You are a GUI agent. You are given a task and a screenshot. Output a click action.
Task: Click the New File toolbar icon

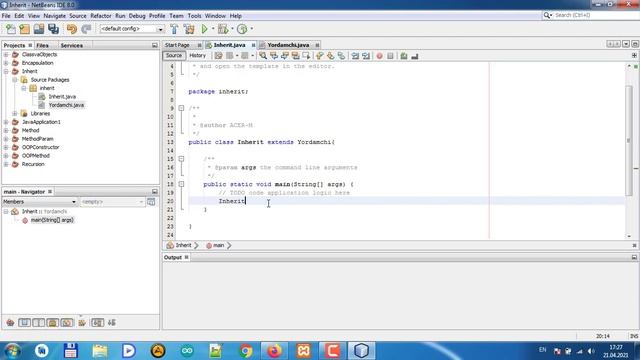pyautogui.click(x=11, y=29)
